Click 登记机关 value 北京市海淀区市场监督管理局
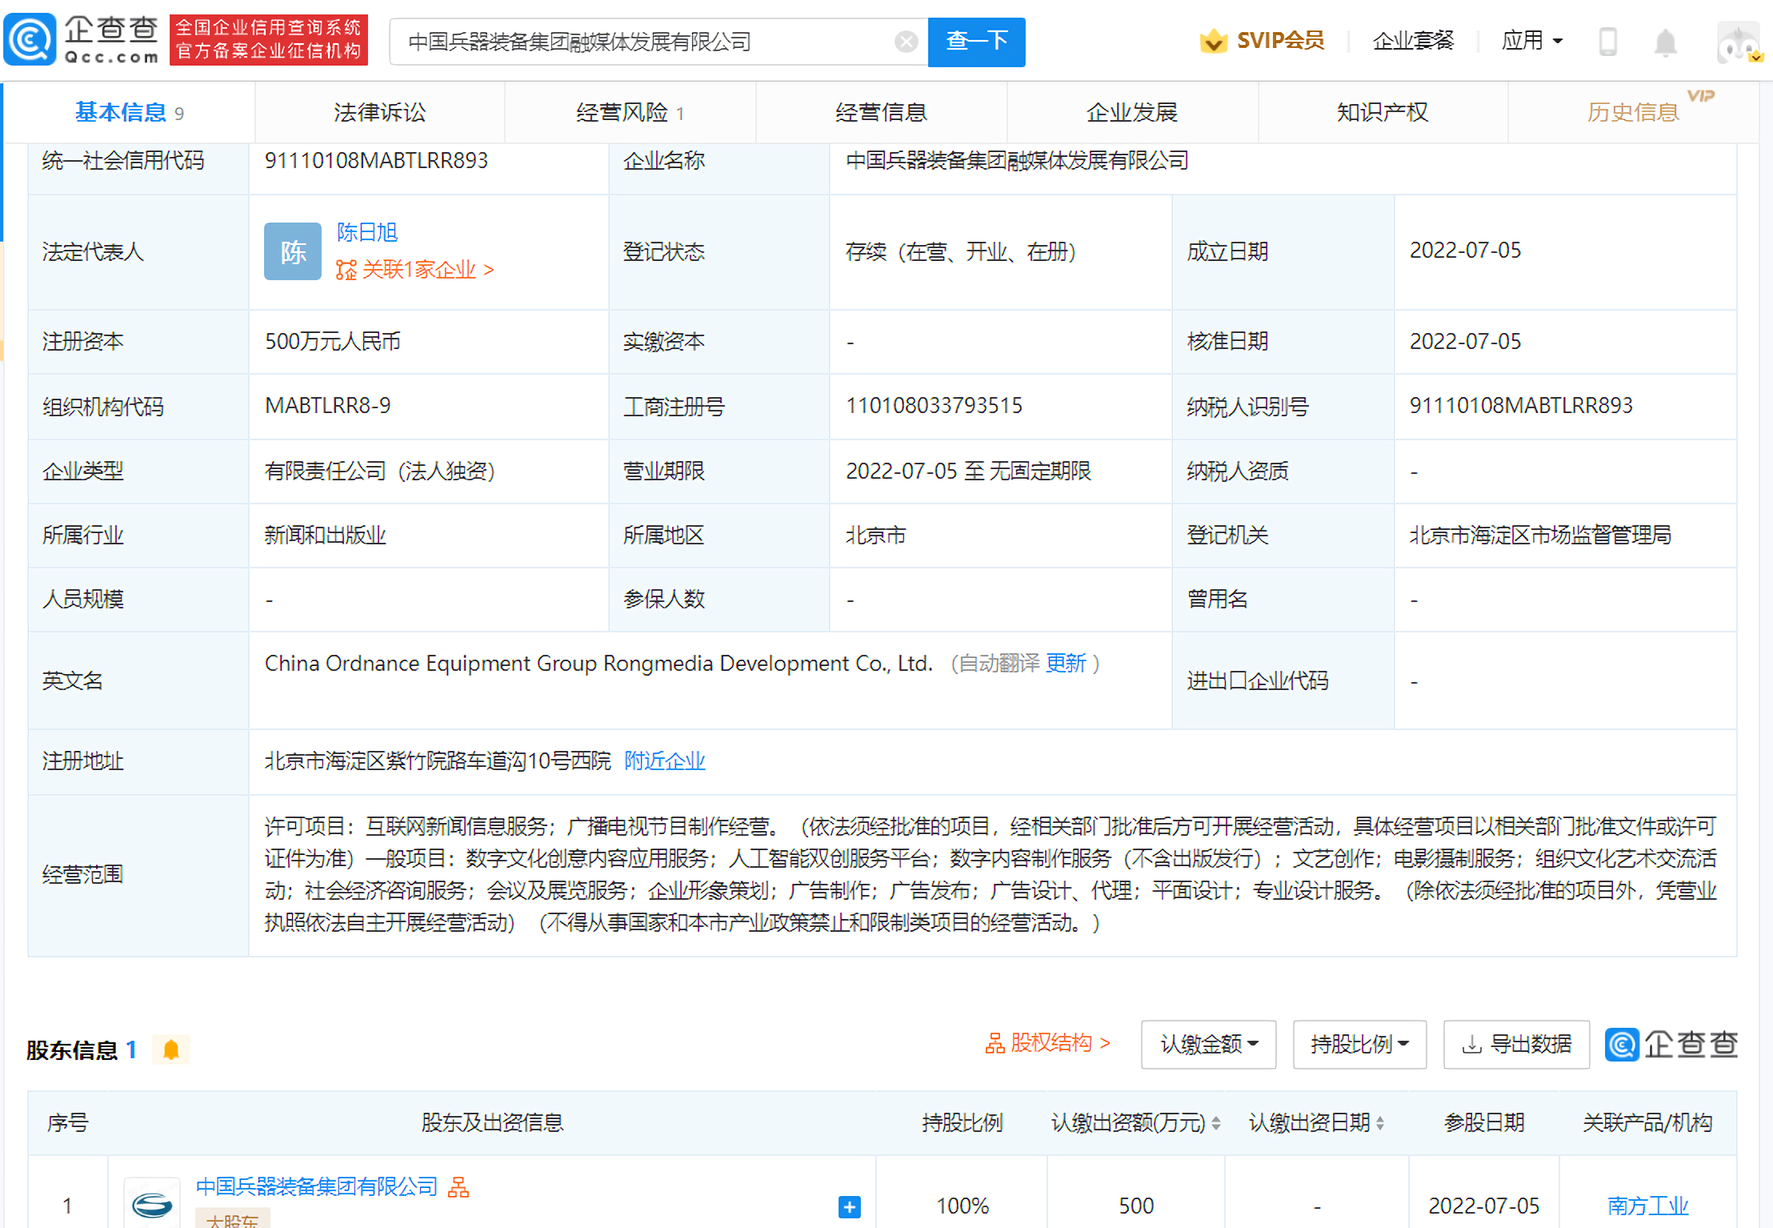The height and width of the screenshot is (1228, 1773). click(1540, 535)
